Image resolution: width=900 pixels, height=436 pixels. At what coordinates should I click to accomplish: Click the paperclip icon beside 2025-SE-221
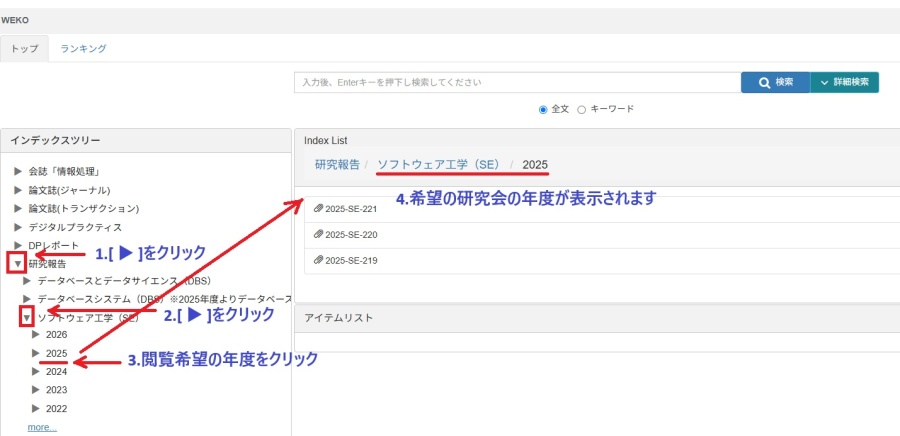[x=319, y=209]
